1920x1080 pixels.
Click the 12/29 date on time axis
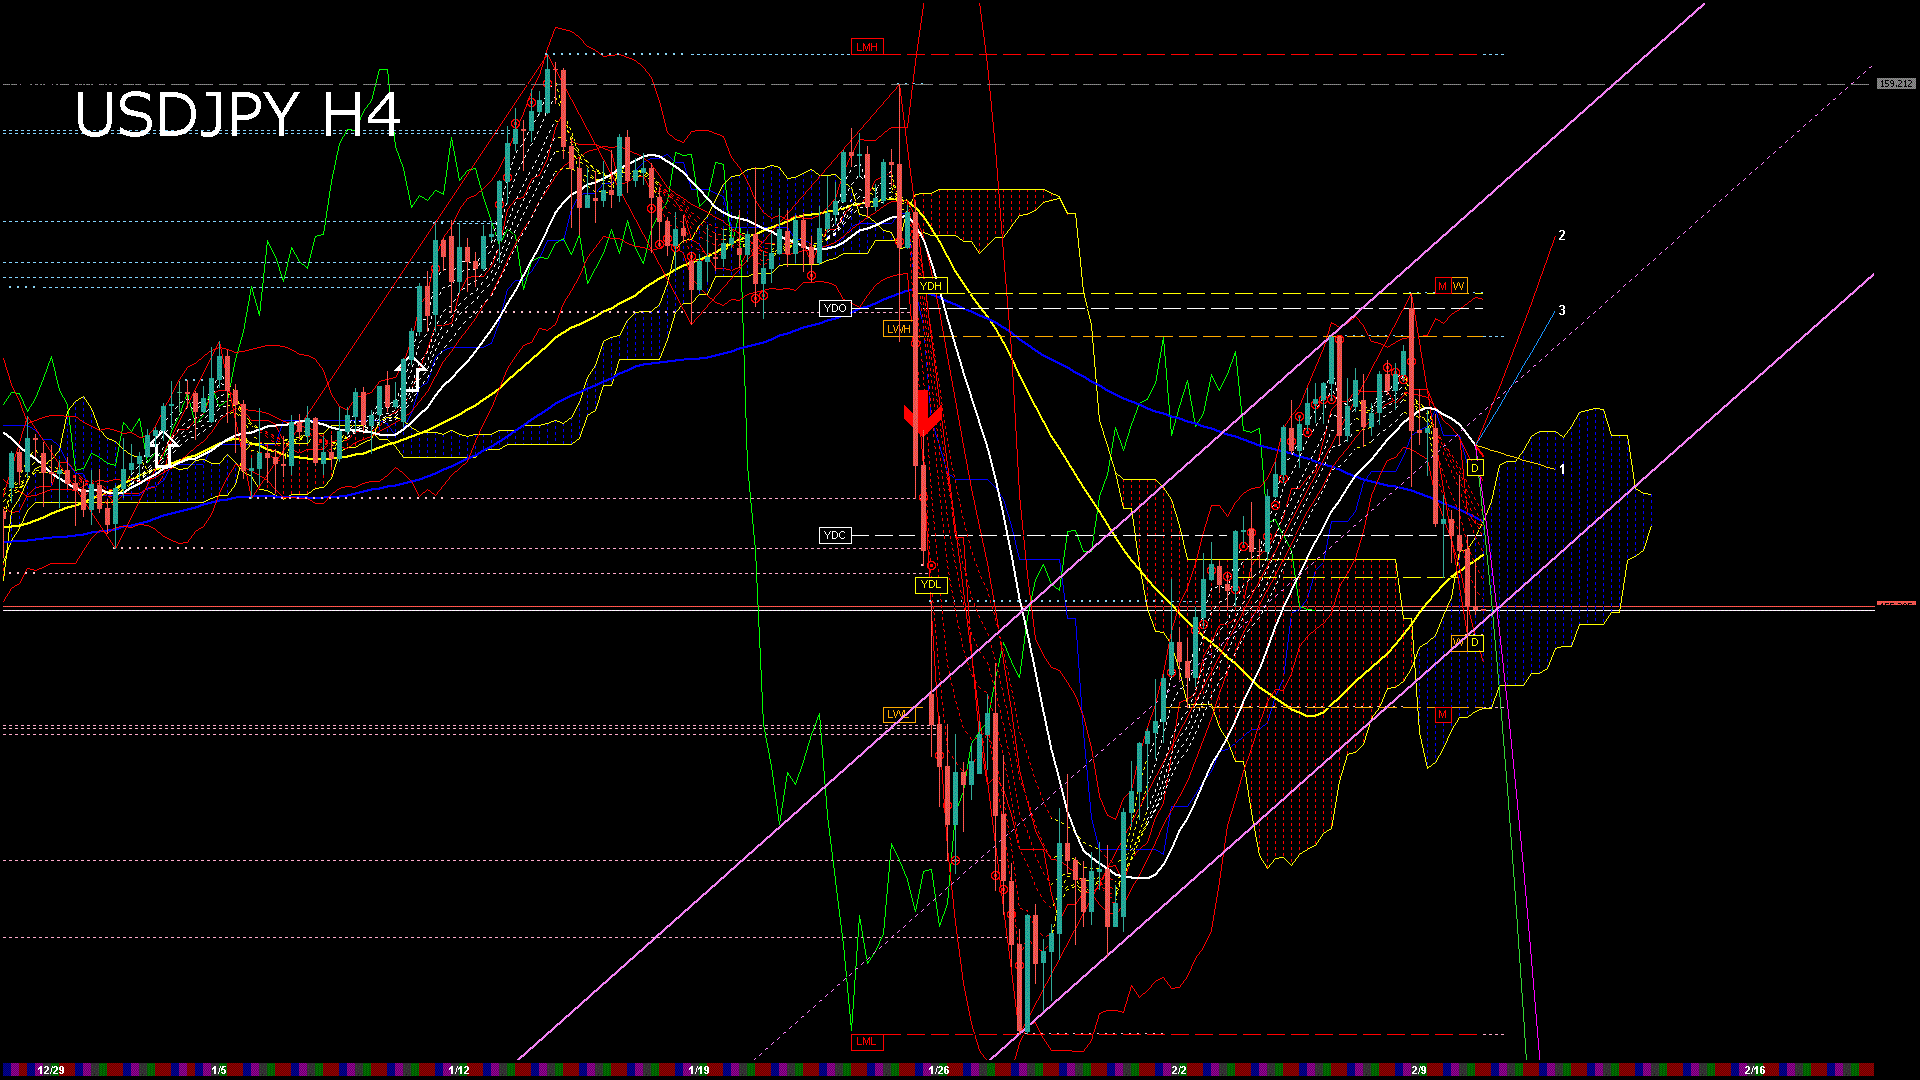click(50, 1070)
